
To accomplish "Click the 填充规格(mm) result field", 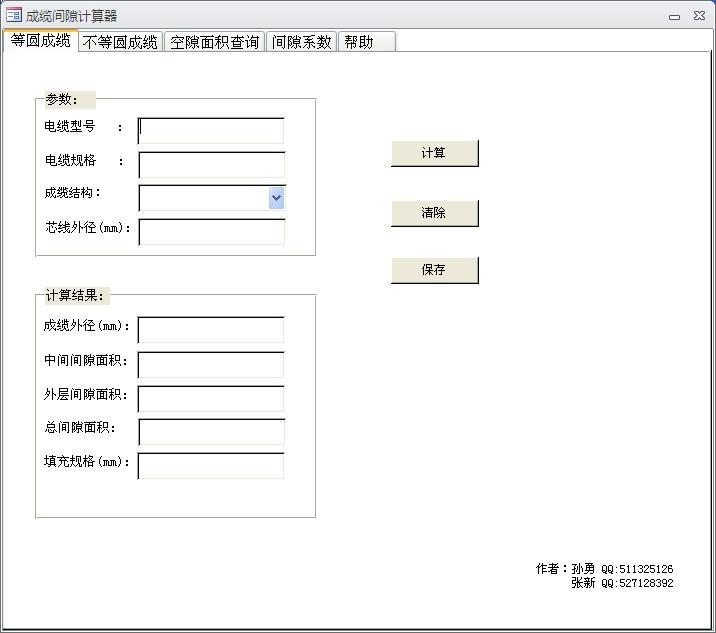I will click(x=211, y=465).
